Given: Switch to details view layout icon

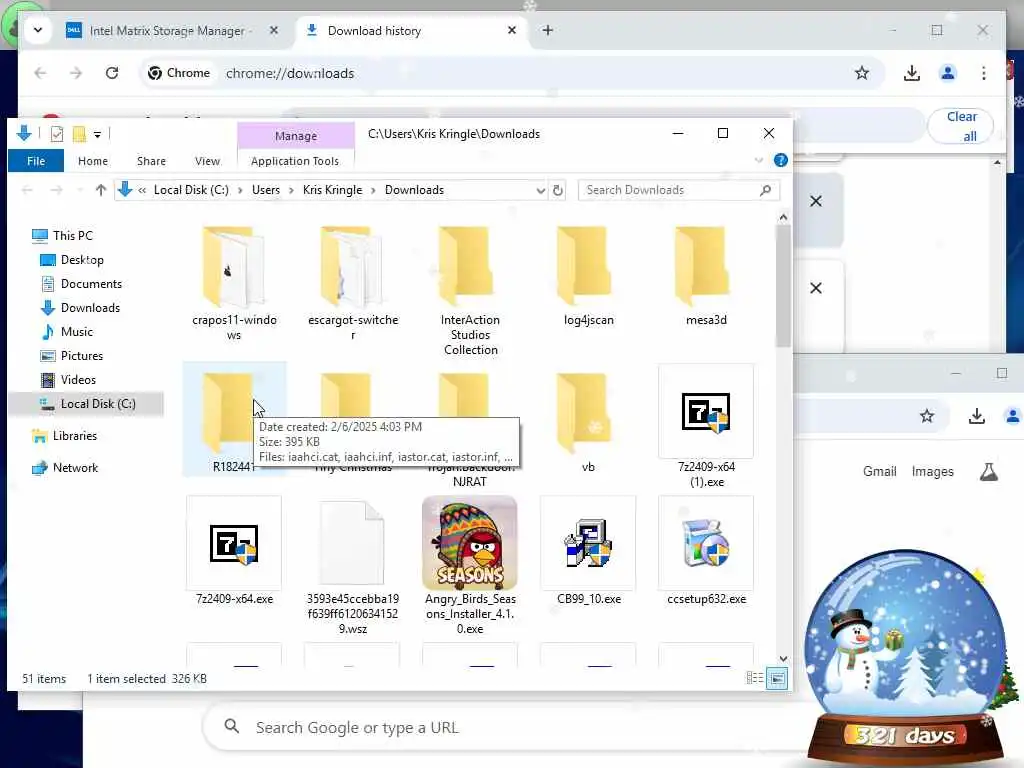Looking at the screenshot, I should pos(755,679).
